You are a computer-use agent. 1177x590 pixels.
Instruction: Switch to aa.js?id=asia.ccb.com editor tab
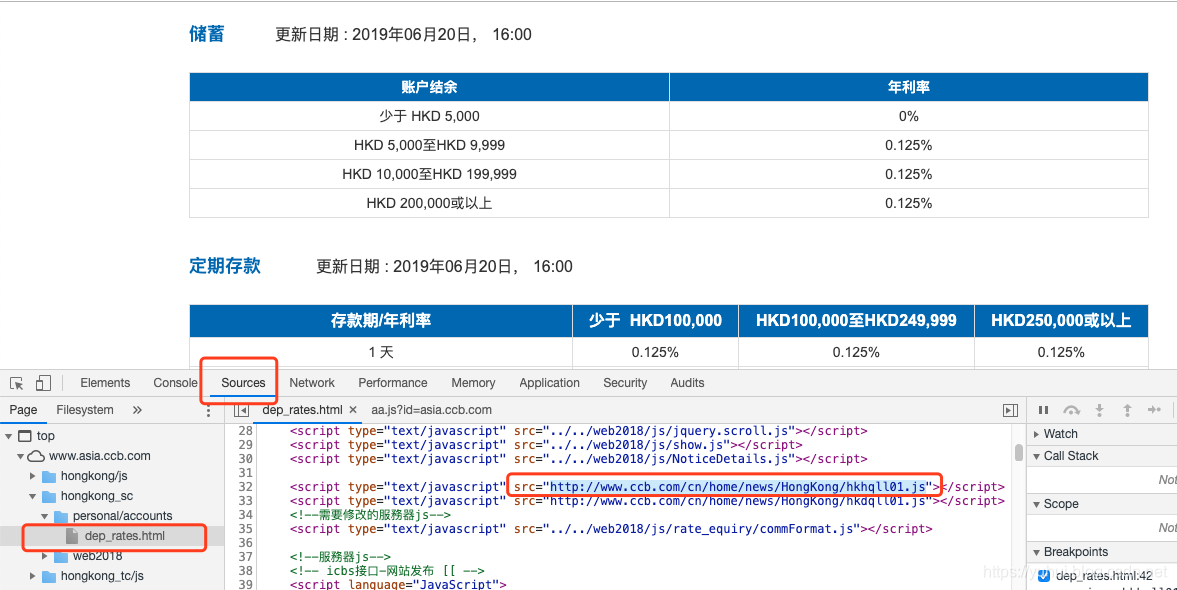click(432, 410)
